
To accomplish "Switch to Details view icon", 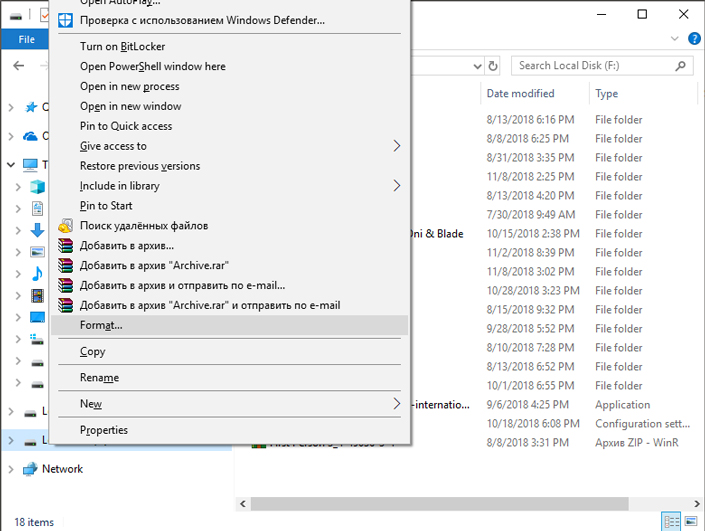I will [672, 522].
